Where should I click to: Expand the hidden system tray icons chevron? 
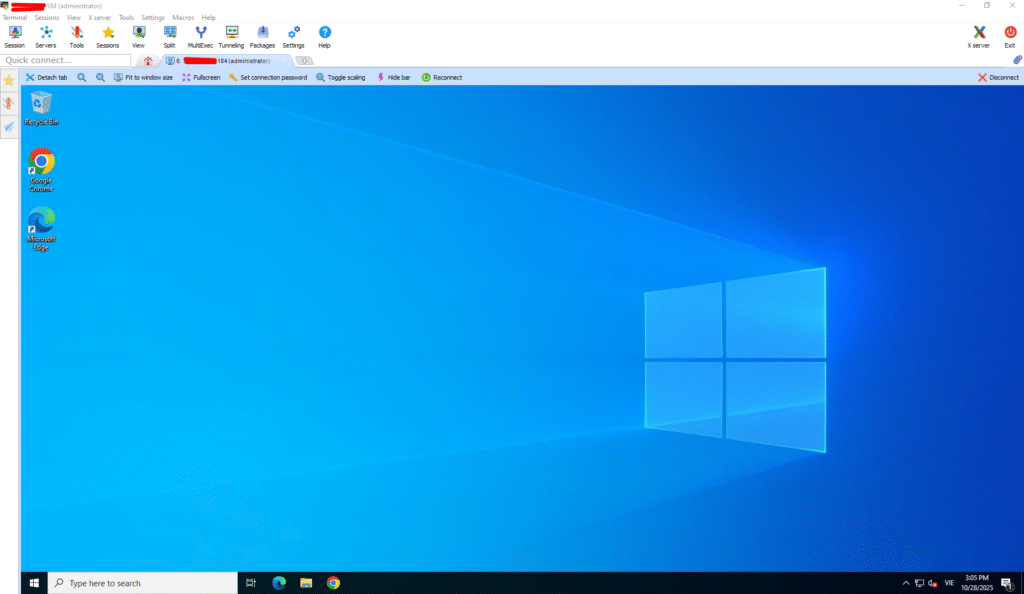click(x=906, y=583)
